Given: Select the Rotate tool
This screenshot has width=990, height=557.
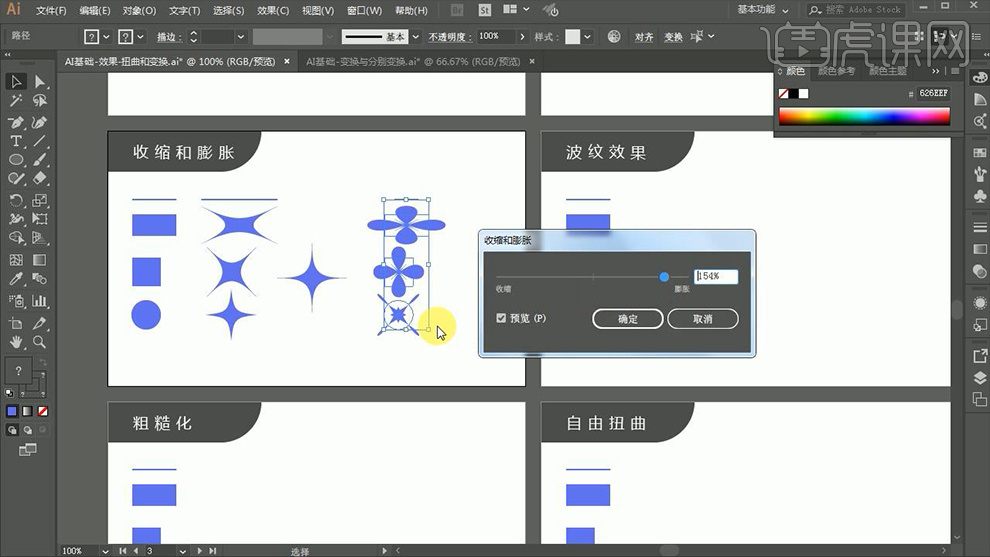Looking at the screenshot, I should pos(16,200).
